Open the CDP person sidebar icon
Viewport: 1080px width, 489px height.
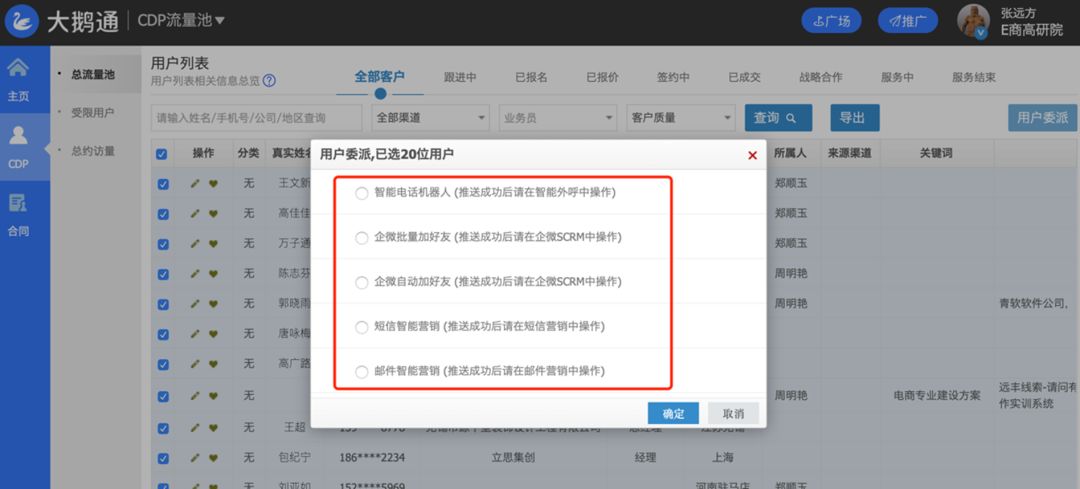[18, 135]
